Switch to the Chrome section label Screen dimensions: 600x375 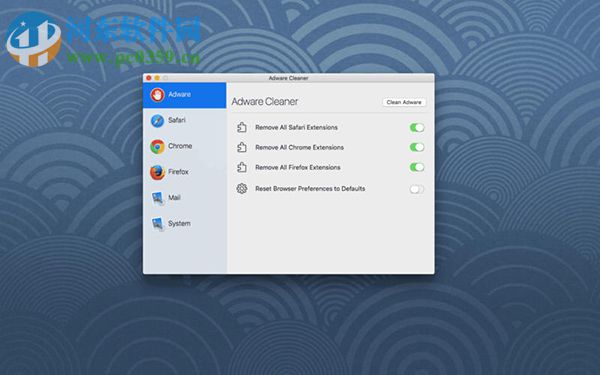tap(180, 146)
